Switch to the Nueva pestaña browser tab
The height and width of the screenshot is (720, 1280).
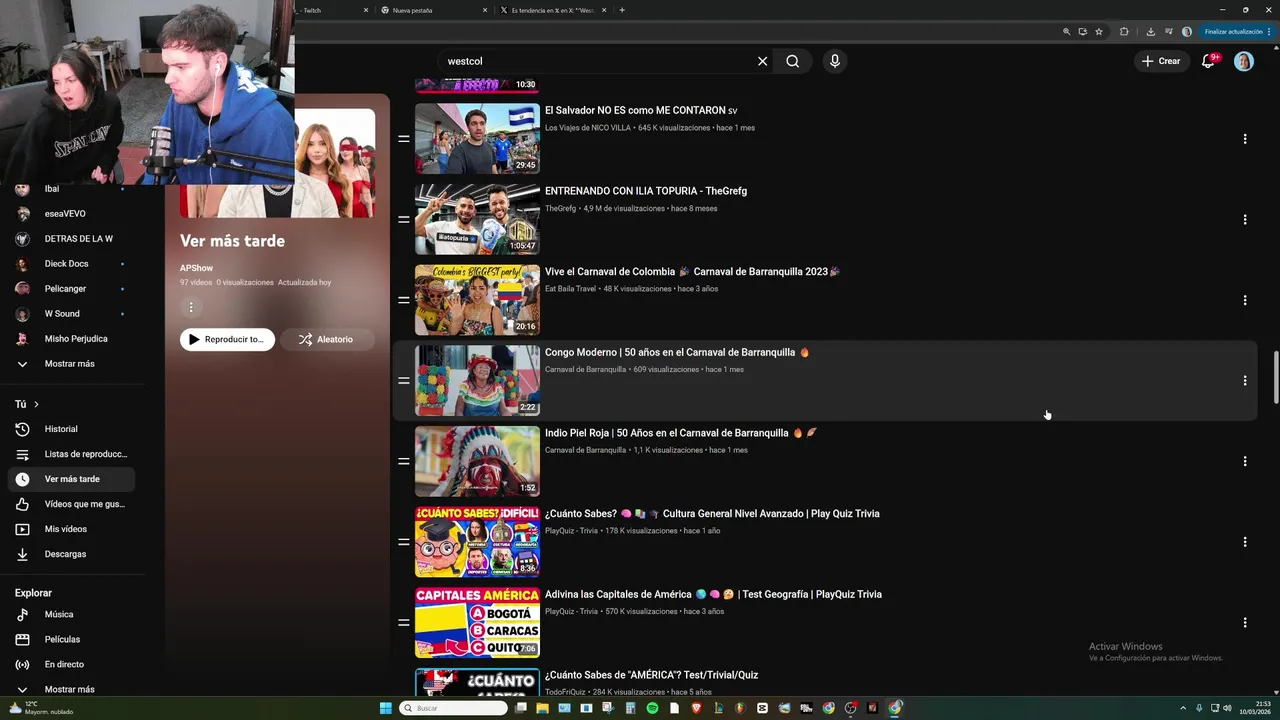(x=433, y=10)
